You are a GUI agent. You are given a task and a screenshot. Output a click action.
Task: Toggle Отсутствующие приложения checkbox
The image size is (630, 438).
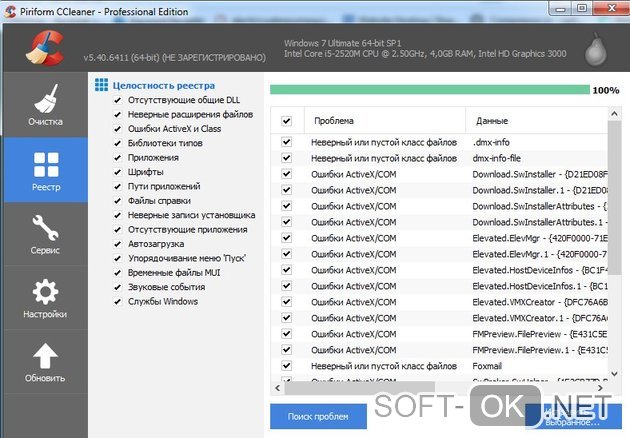(117, 229)
